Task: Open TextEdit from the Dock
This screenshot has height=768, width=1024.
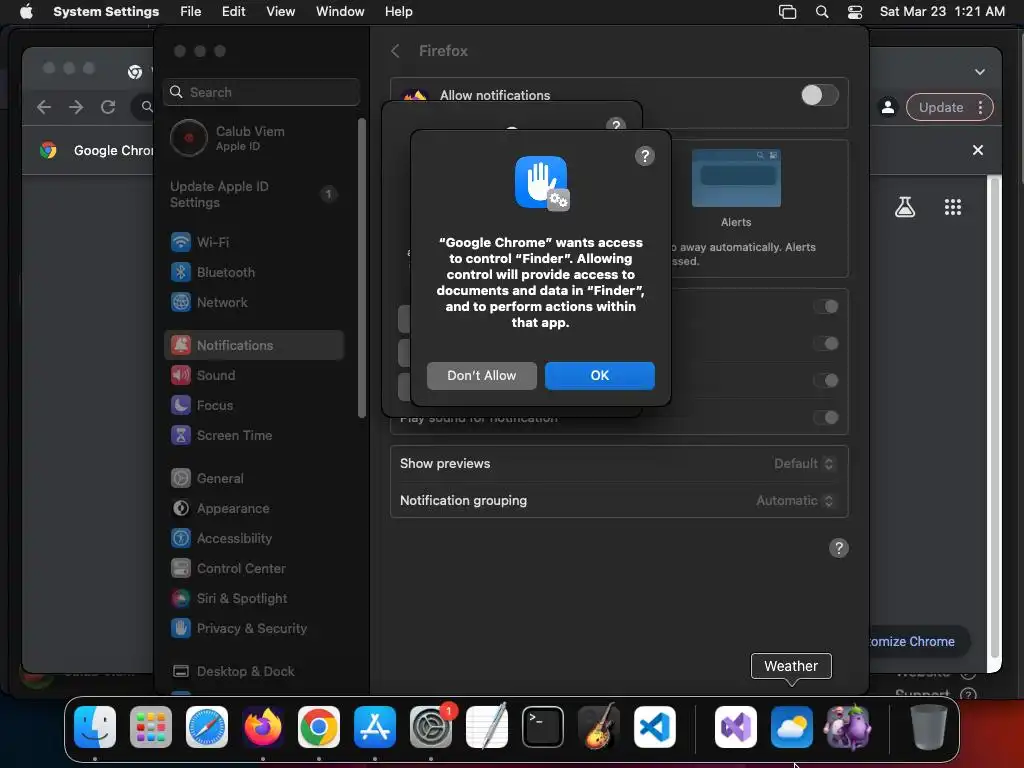Action: click(x=487, y=727)
